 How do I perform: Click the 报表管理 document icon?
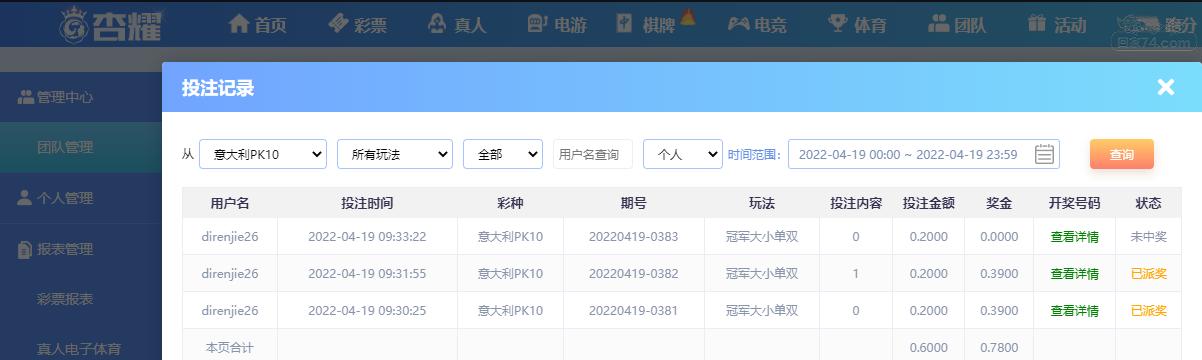pos(25,249)
